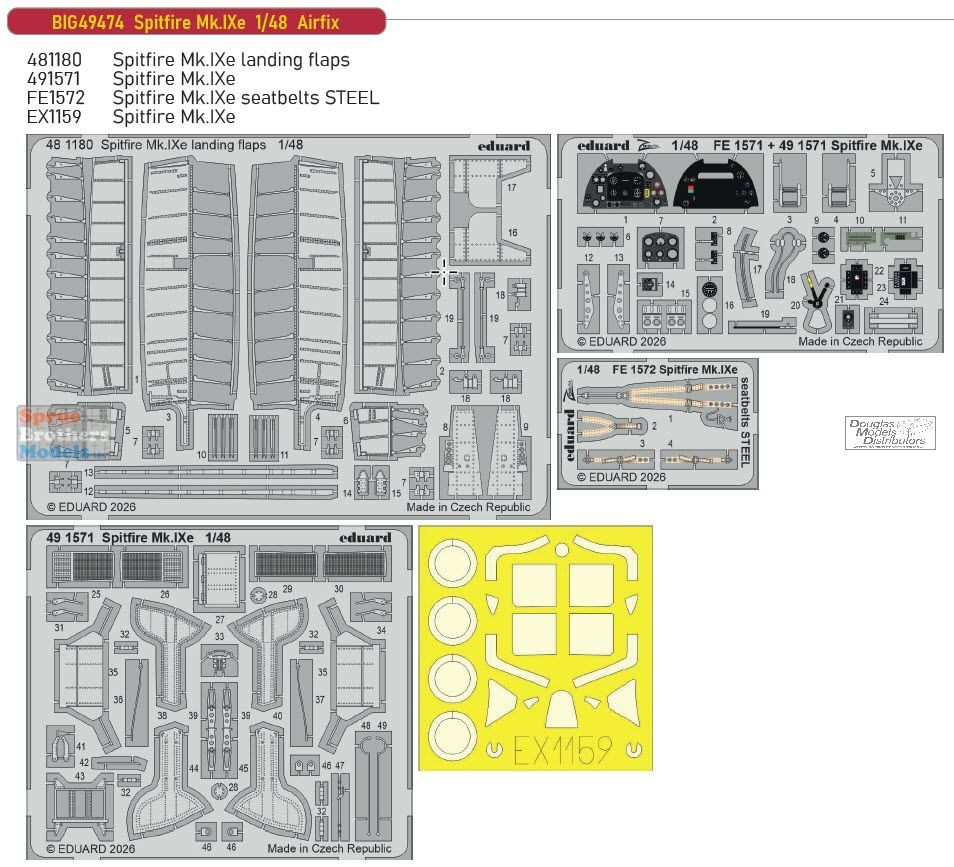
Task: Click '© EDUARD 2026' on the landing flaps fret
Action: [x=91, y=507]
